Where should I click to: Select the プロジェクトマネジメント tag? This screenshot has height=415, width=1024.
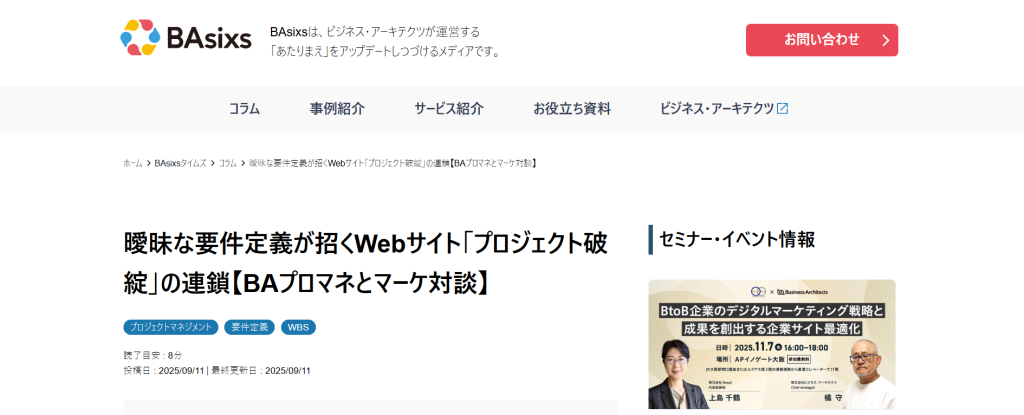click(170, 327)
